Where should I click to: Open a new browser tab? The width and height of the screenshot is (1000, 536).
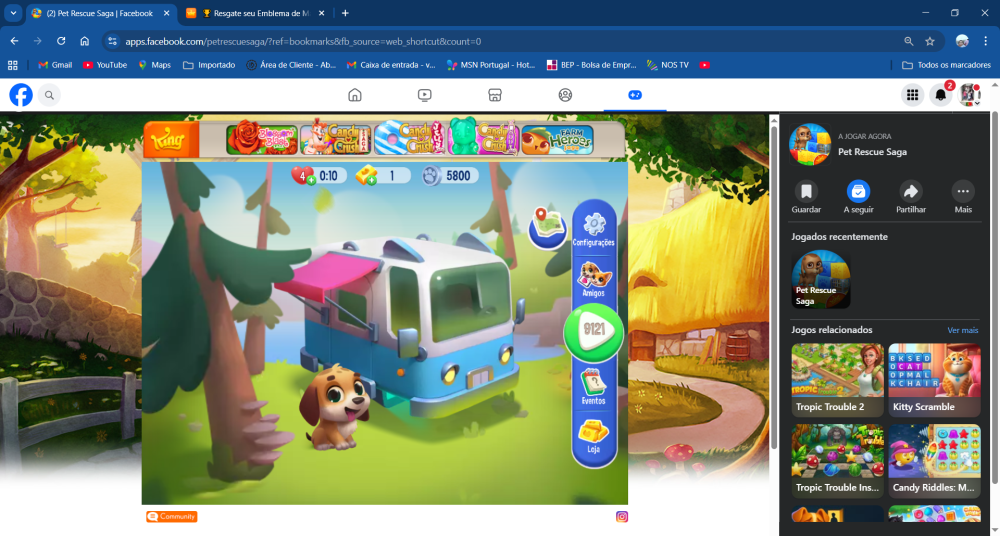click(345, 13)
